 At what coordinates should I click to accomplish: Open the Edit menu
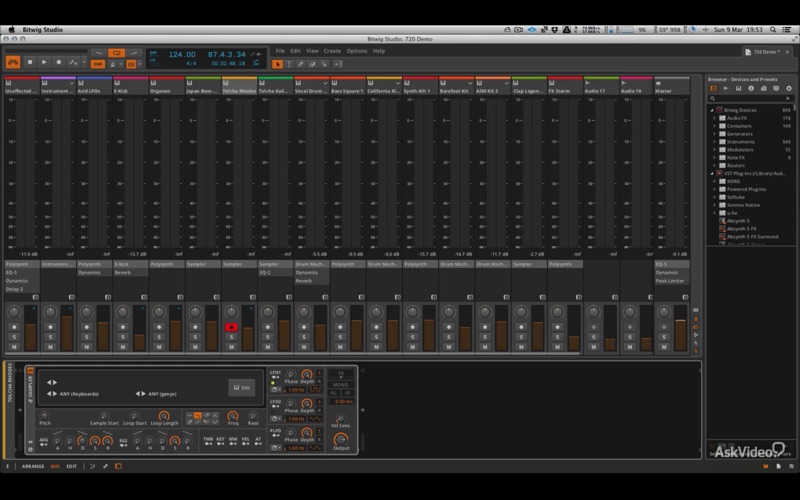(x=295, y=51)
